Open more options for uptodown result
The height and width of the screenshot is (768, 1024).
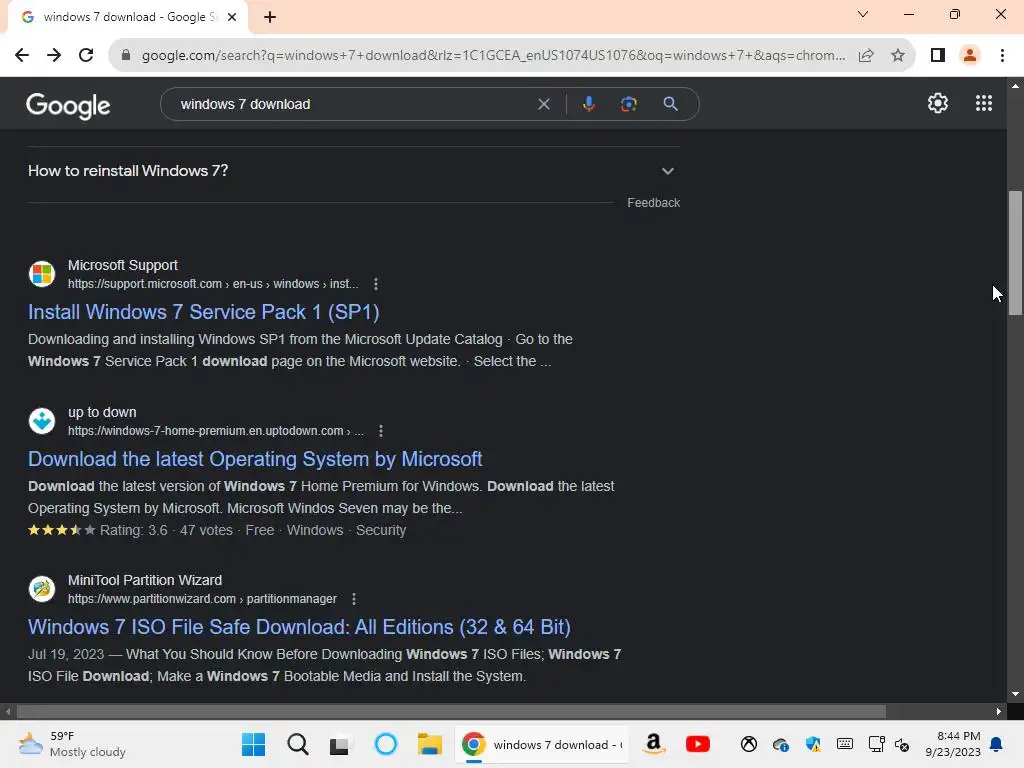(x=381, y=431)
